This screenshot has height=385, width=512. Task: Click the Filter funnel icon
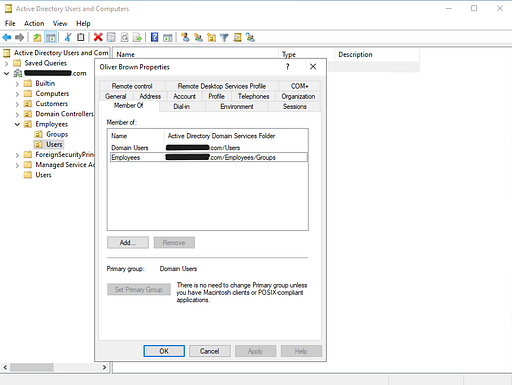(x=224, y=38)
